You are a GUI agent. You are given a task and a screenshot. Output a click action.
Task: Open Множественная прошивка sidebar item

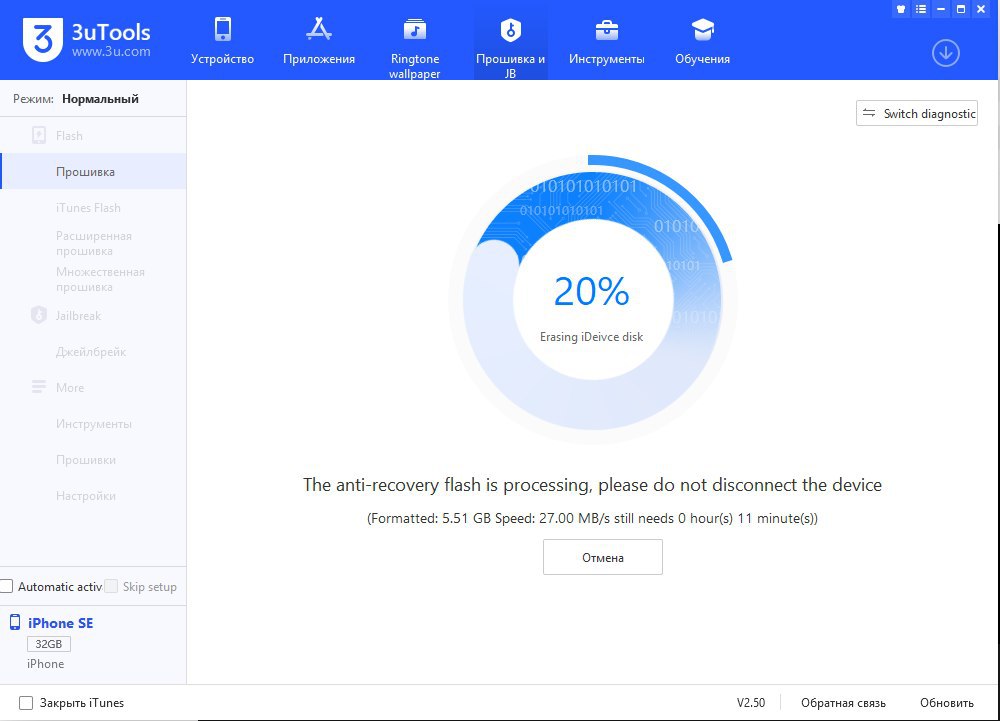coord(100,279)
